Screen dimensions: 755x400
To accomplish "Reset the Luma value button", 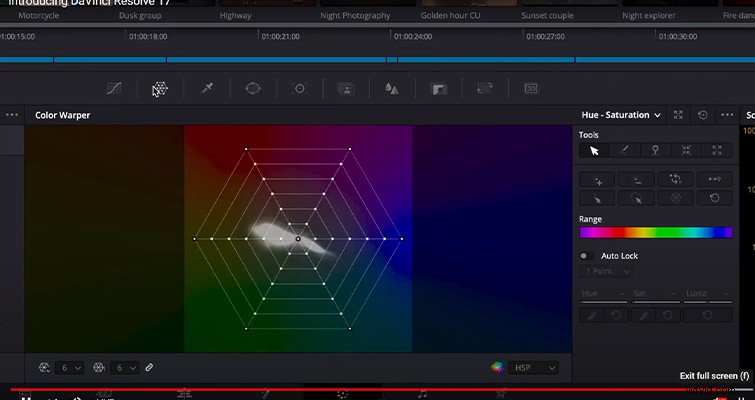I will pyautogui.click(x=708, y=315).
